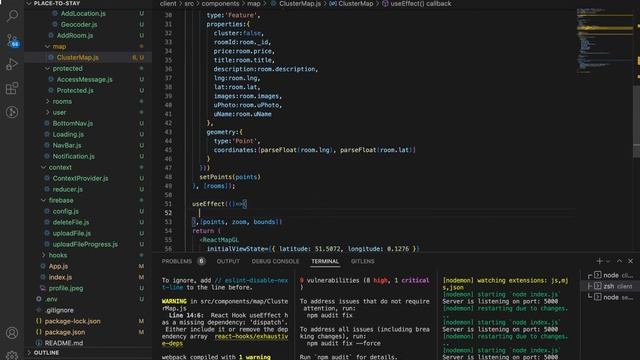
Task: Open the .env file
Action: pos(51,299)
